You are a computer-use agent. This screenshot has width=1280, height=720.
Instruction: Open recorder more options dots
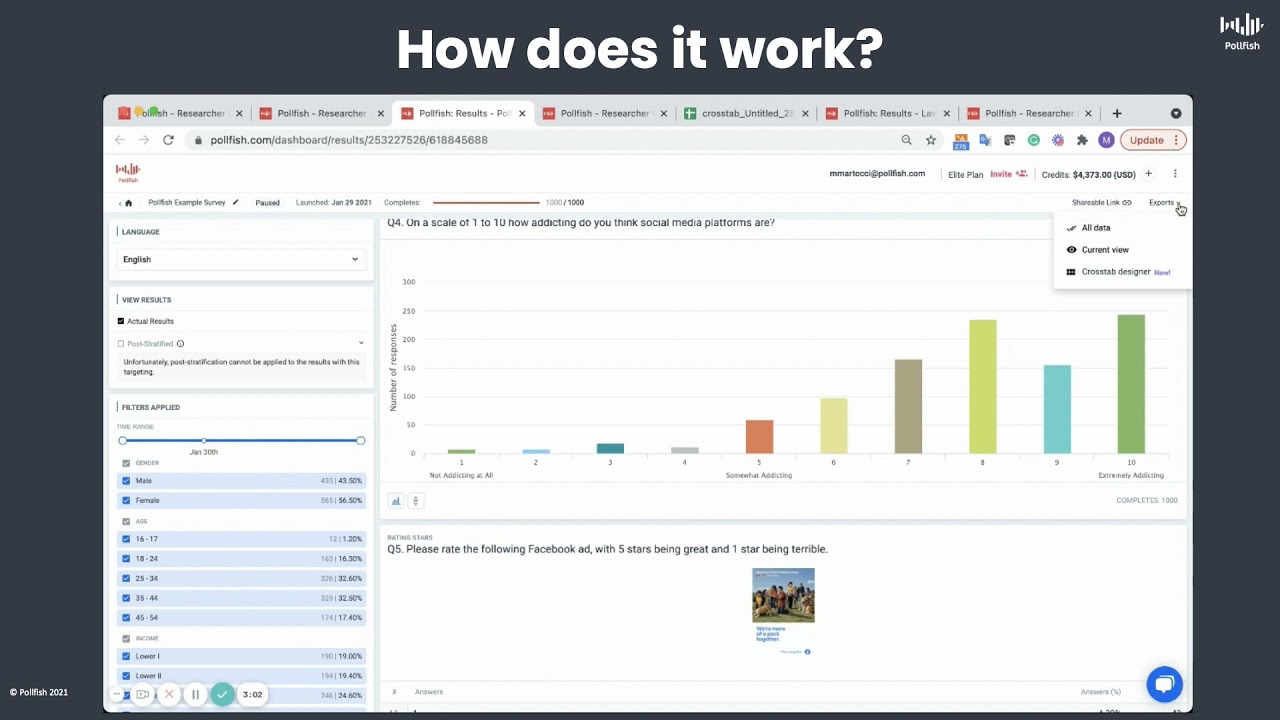click(x=118, y=694)
